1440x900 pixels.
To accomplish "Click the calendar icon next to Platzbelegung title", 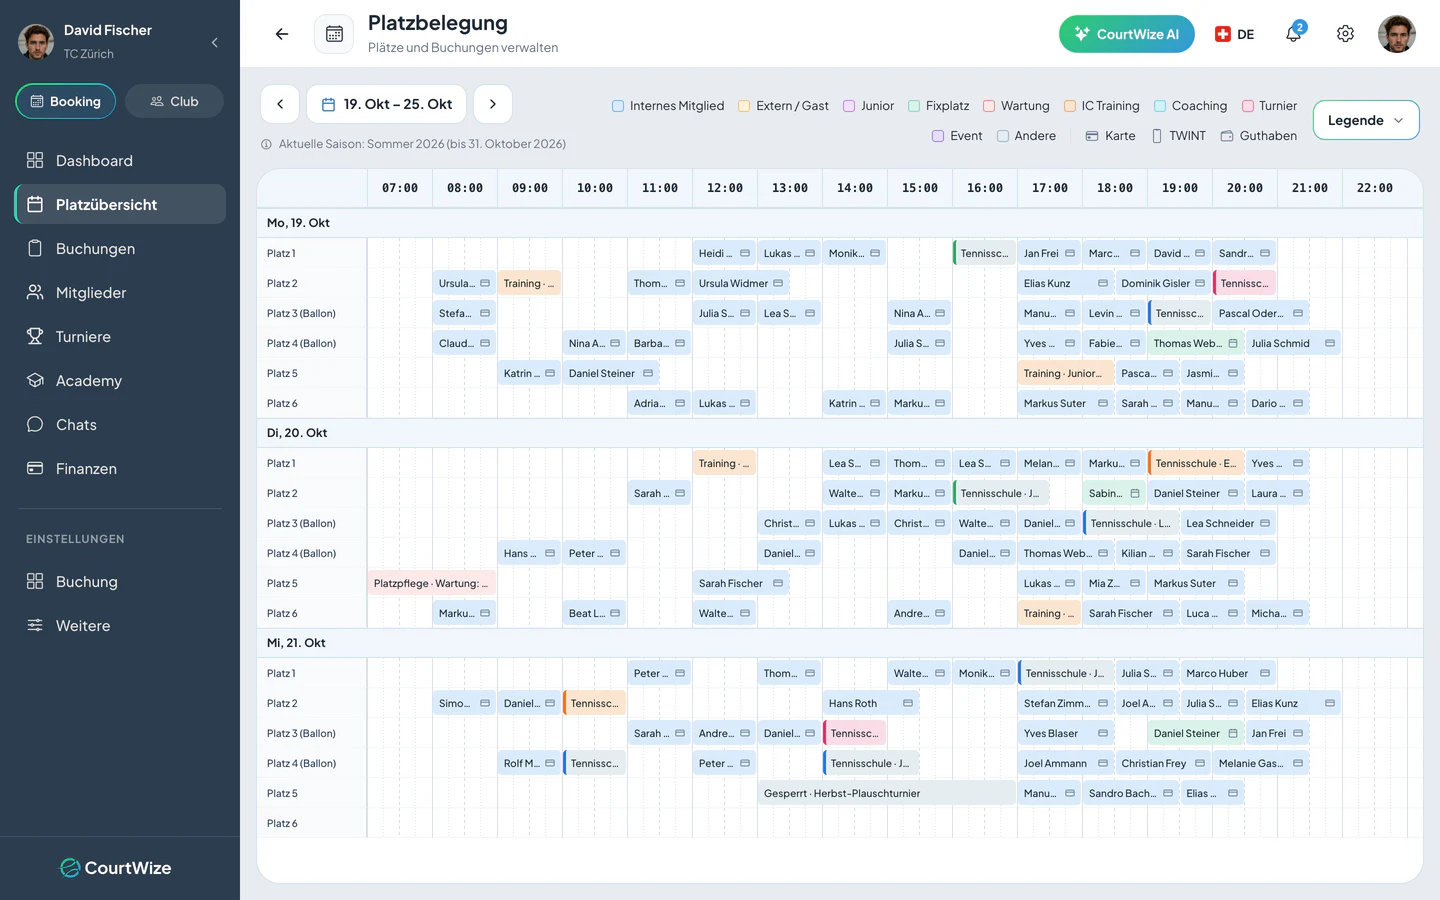I will click(x=334, y=34).
